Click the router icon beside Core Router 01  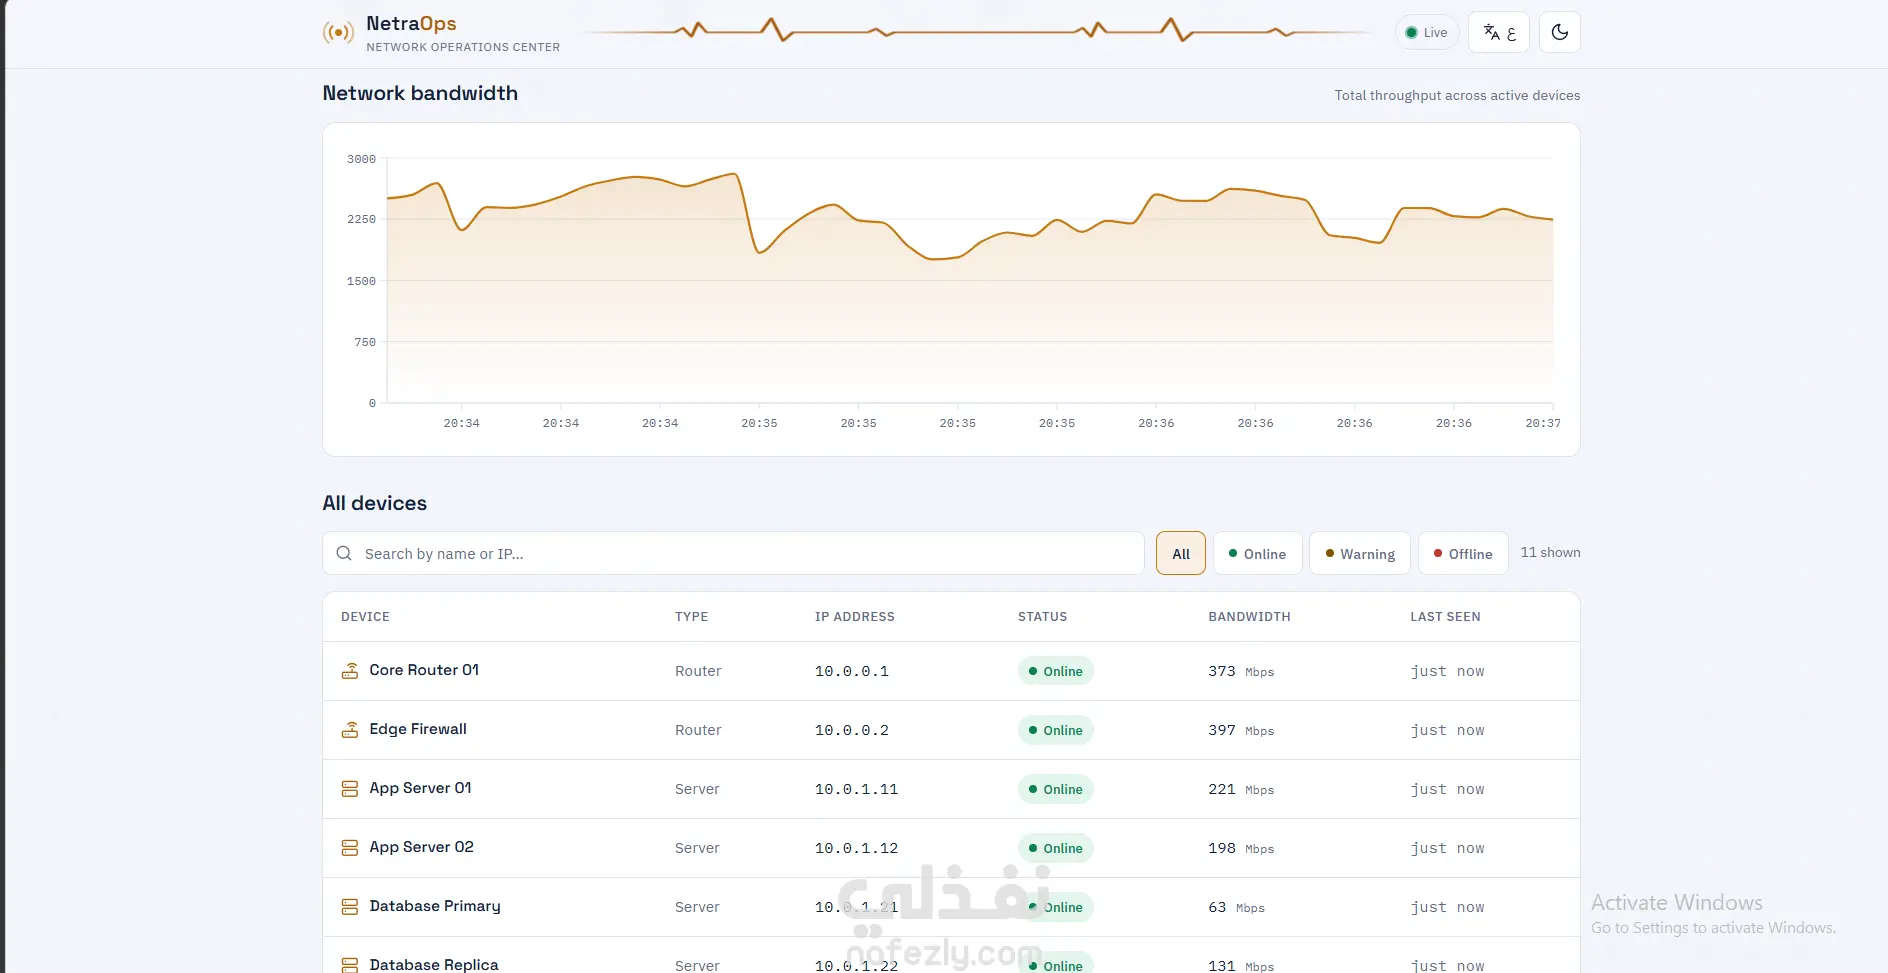[x=350, y=671]
